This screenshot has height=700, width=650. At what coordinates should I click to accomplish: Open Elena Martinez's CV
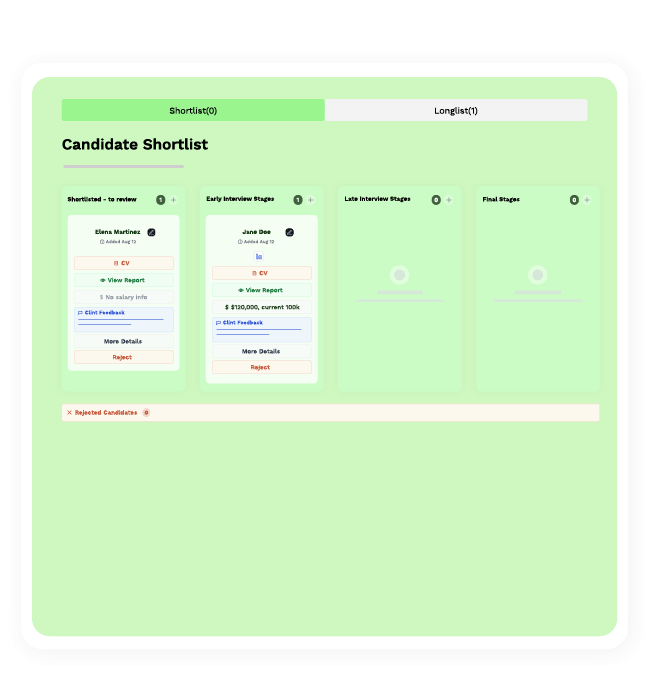123,263
